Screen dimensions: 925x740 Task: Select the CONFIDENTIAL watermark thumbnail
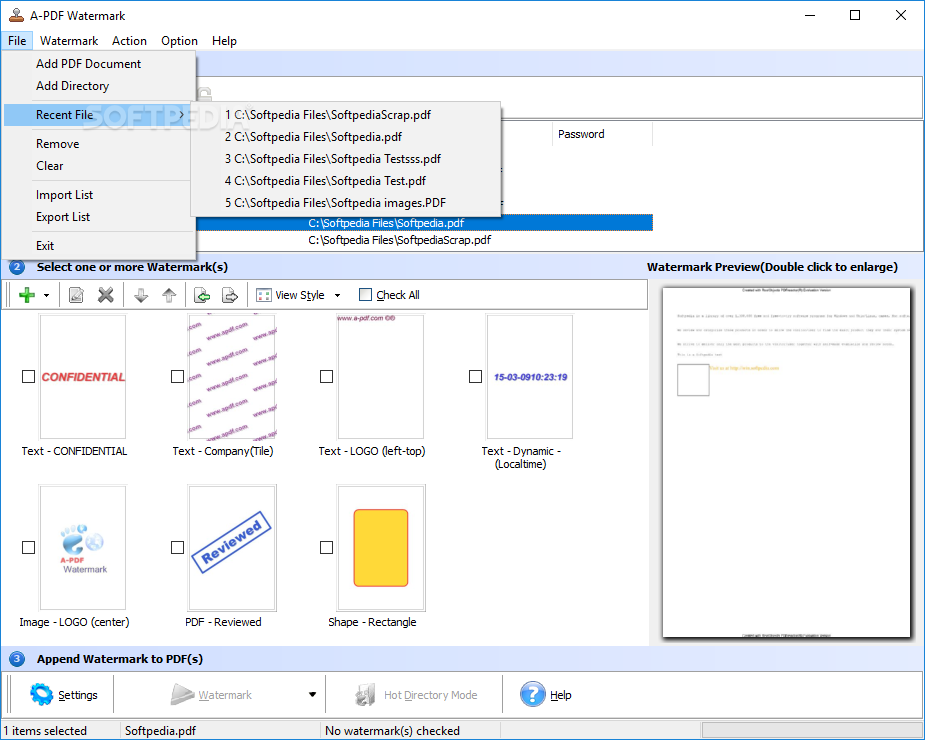(x=83, y=376)
